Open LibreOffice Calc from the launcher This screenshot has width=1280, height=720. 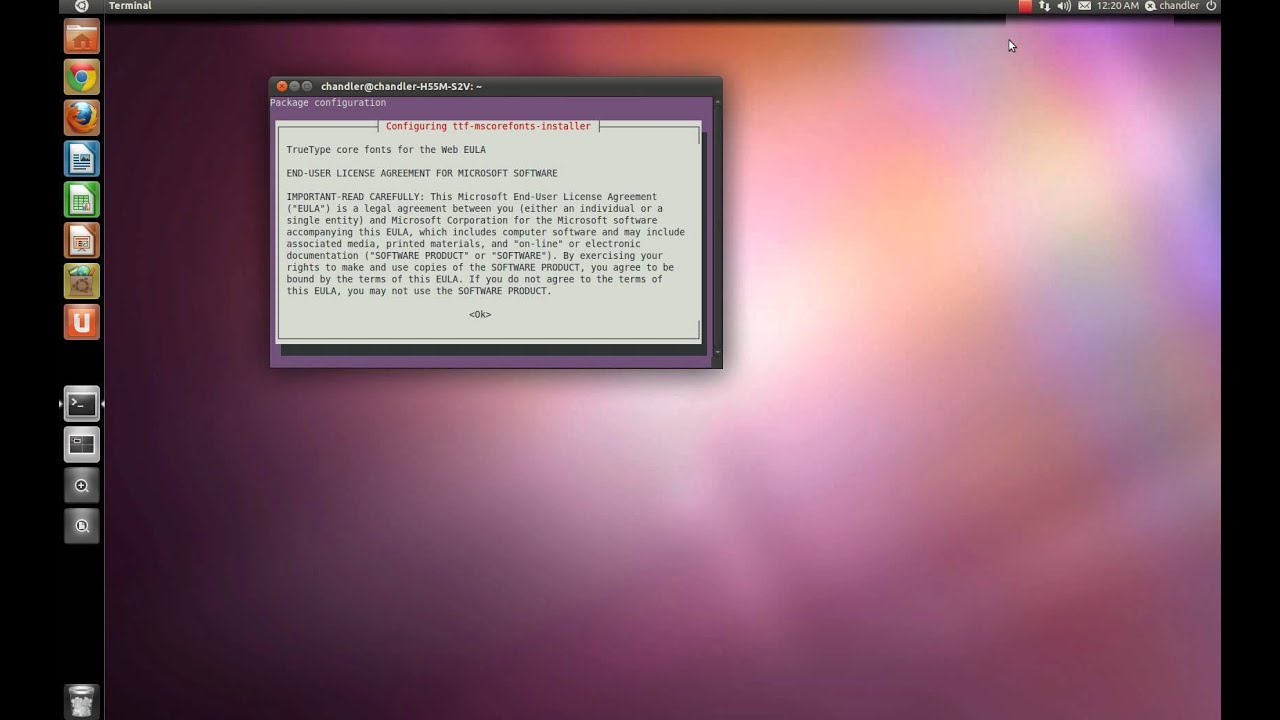[82, 200]
